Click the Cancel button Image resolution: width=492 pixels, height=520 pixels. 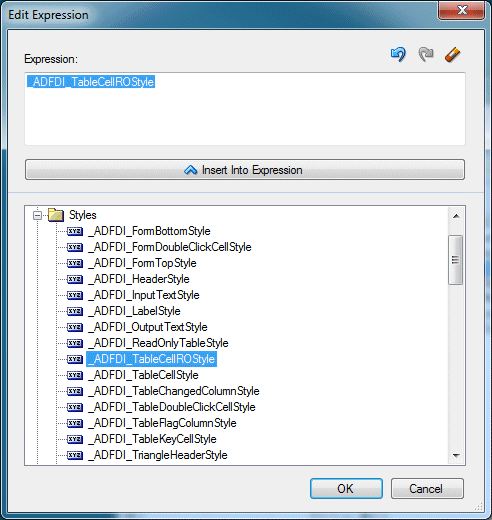pos(427,489)
